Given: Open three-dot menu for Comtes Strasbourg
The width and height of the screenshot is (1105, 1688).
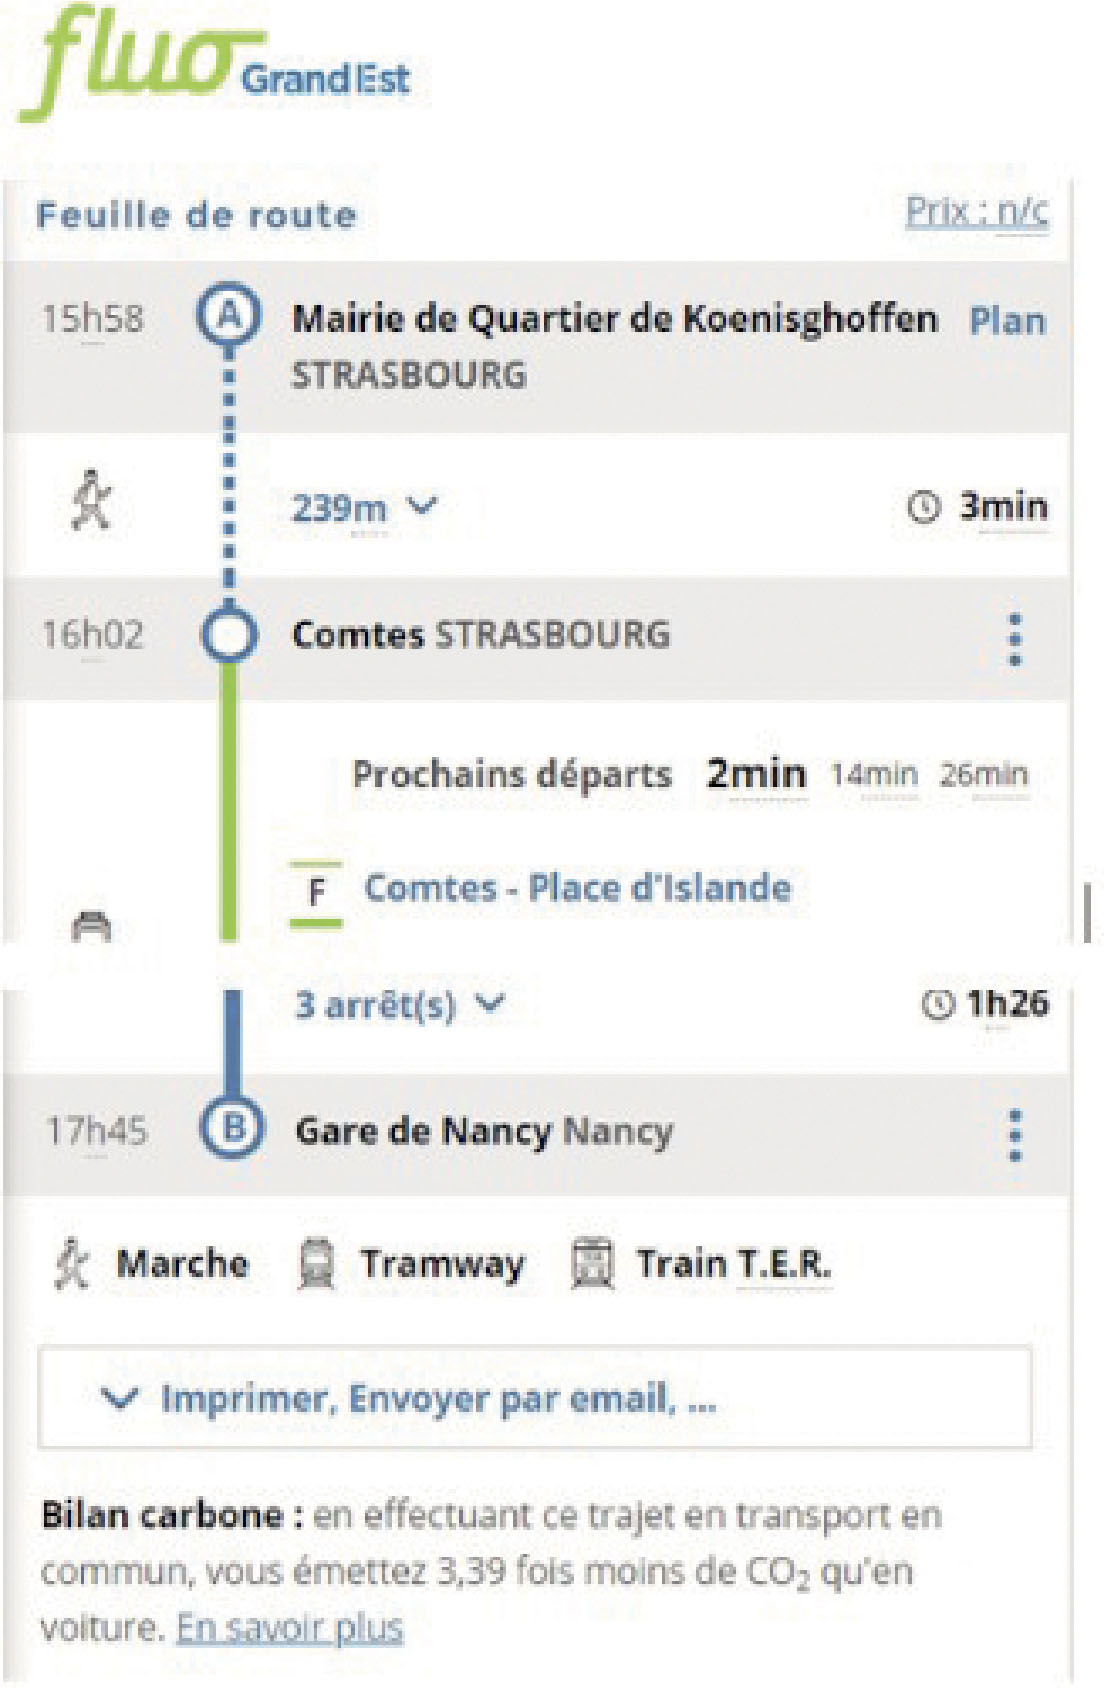Looking at the screenshot, I should pyautogui.click(x=1015, y=639).
